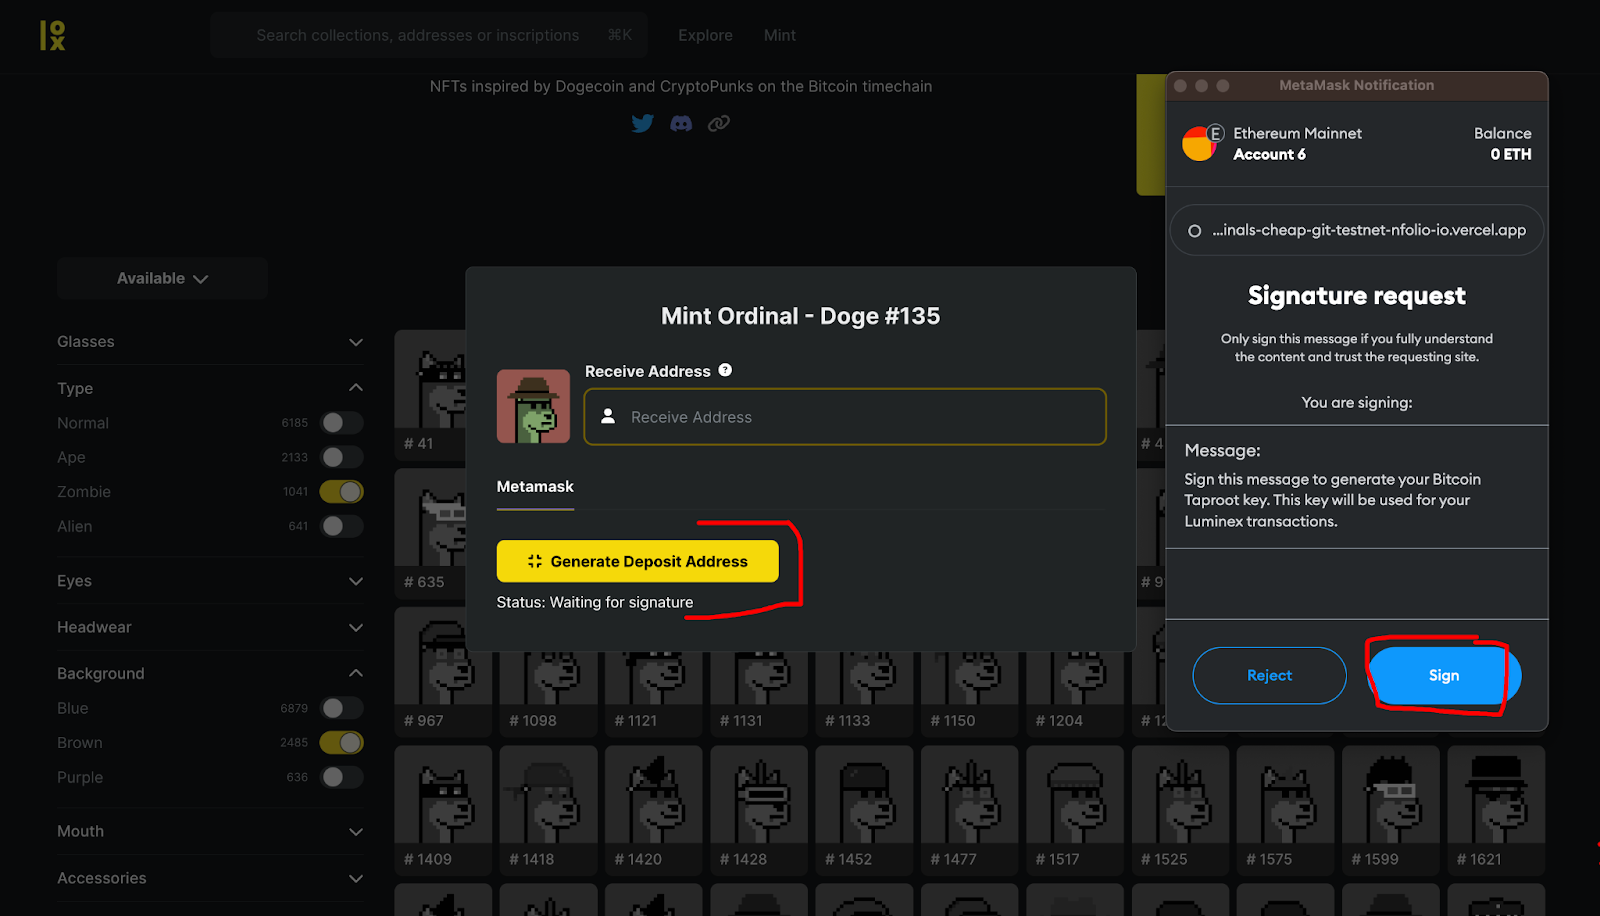Open Doge #1428 thumbnail
1600x916 pixels.
[759, 810]
